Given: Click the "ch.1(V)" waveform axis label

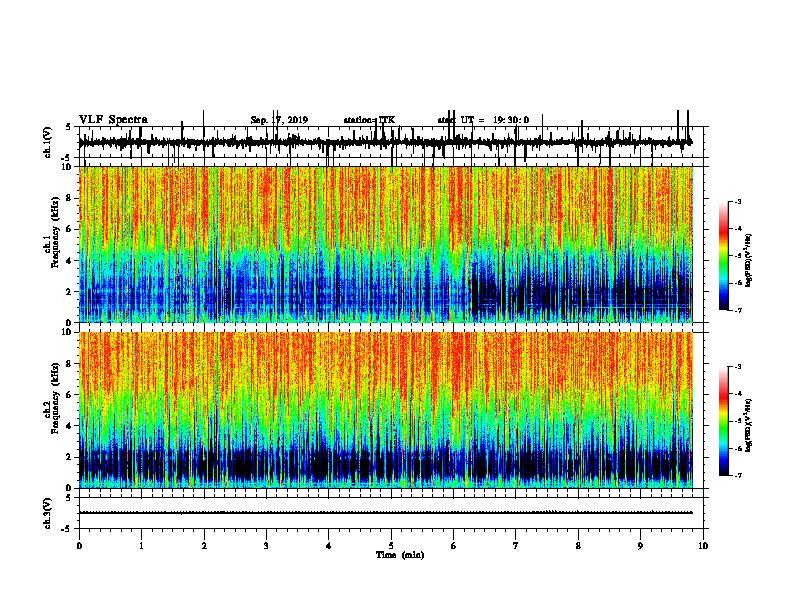Looking at the screenshot, I should (47, 142).
